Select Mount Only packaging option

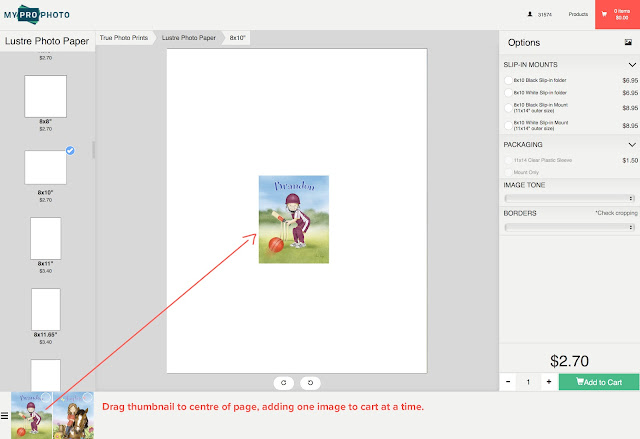pos(508,172)
